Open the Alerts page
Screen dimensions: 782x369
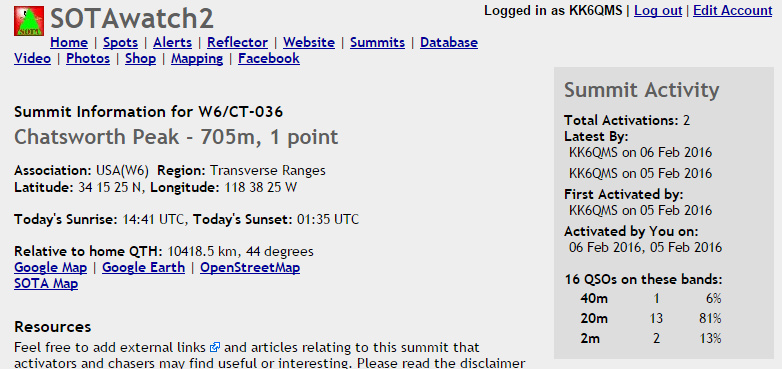(x=173, y=43)
